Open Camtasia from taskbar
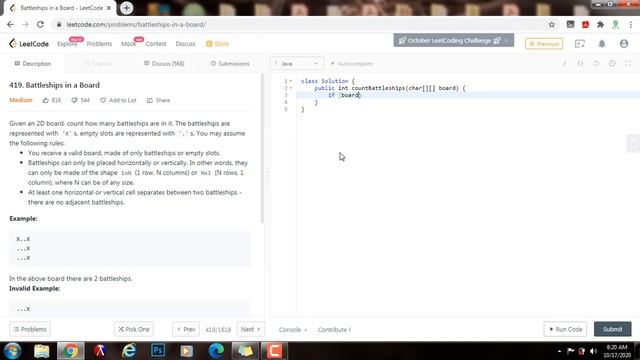This screenshot has width=640, height=360. click(x=274, y=351)
